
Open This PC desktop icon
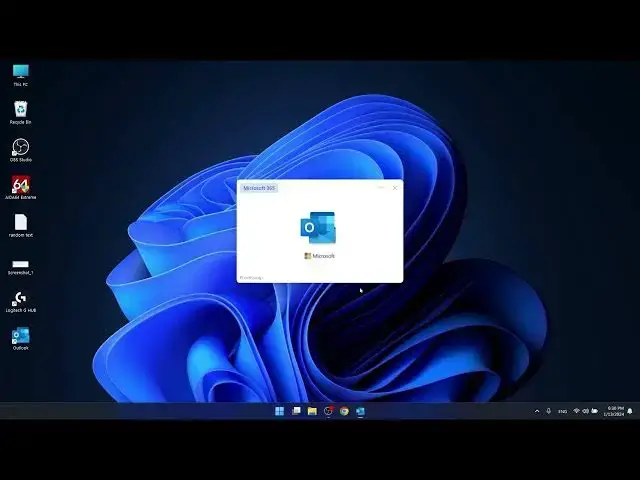click(x=20, y=75)
